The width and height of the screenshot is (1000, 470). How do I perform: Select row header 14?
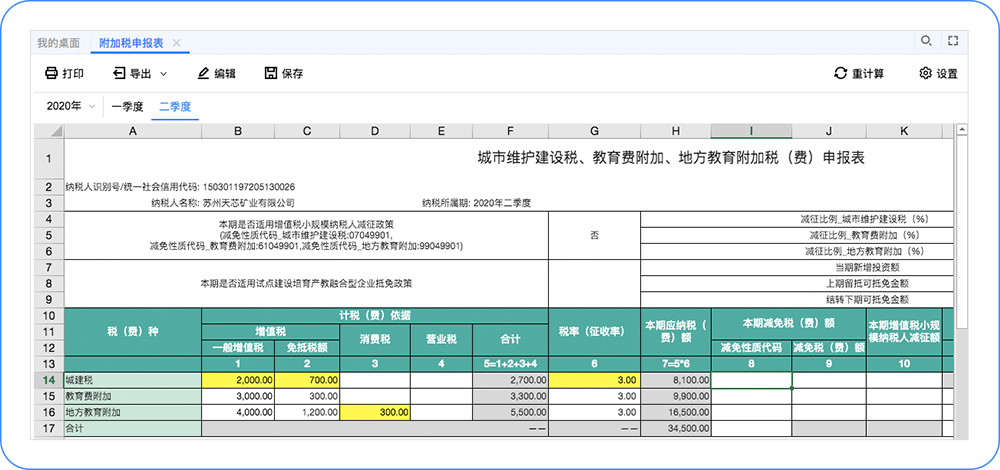[48, 380]
